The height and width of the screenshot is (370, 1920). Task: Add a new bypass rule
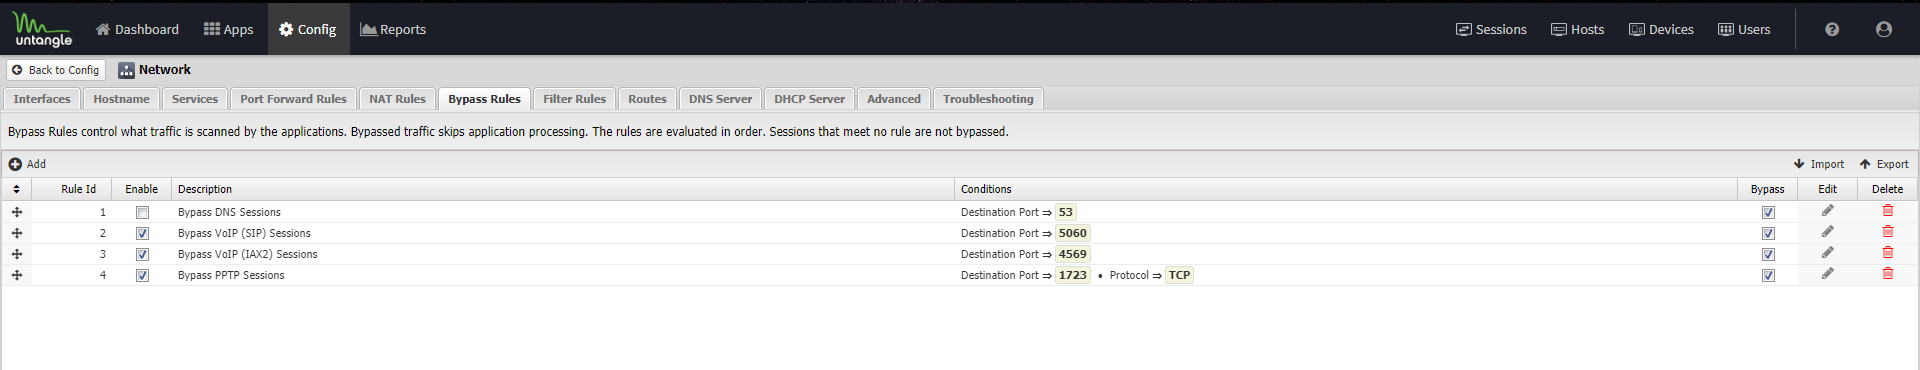coord(28,164)
